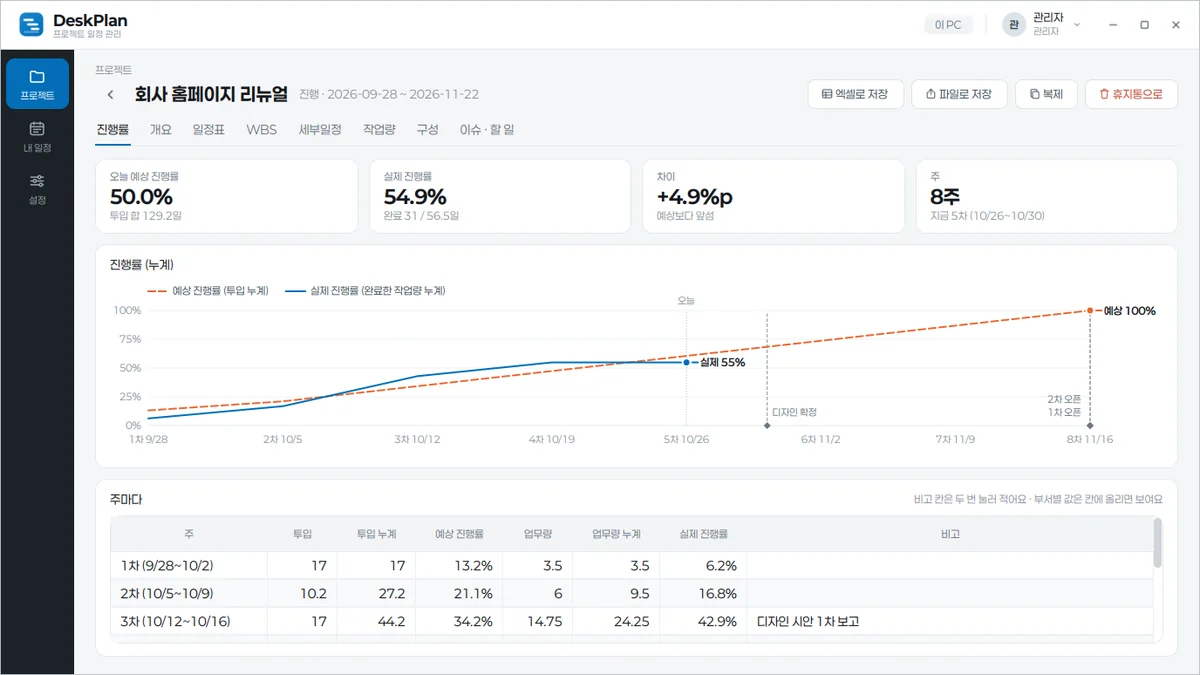Switch to the WBS tab
Image resolution: width=1200 pixels, height=675 pixels.
tap(262, 130)
